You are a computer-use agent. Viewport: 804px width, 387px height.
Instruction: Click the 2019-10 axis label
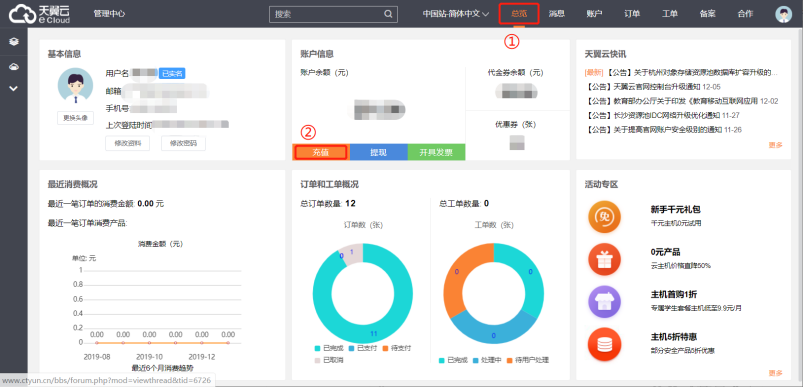[149, 357]
